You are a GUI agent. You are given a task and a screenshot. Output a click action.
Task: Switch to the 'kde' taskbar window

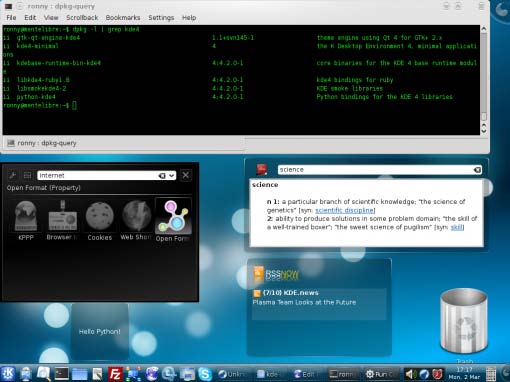tap(270, 374)
